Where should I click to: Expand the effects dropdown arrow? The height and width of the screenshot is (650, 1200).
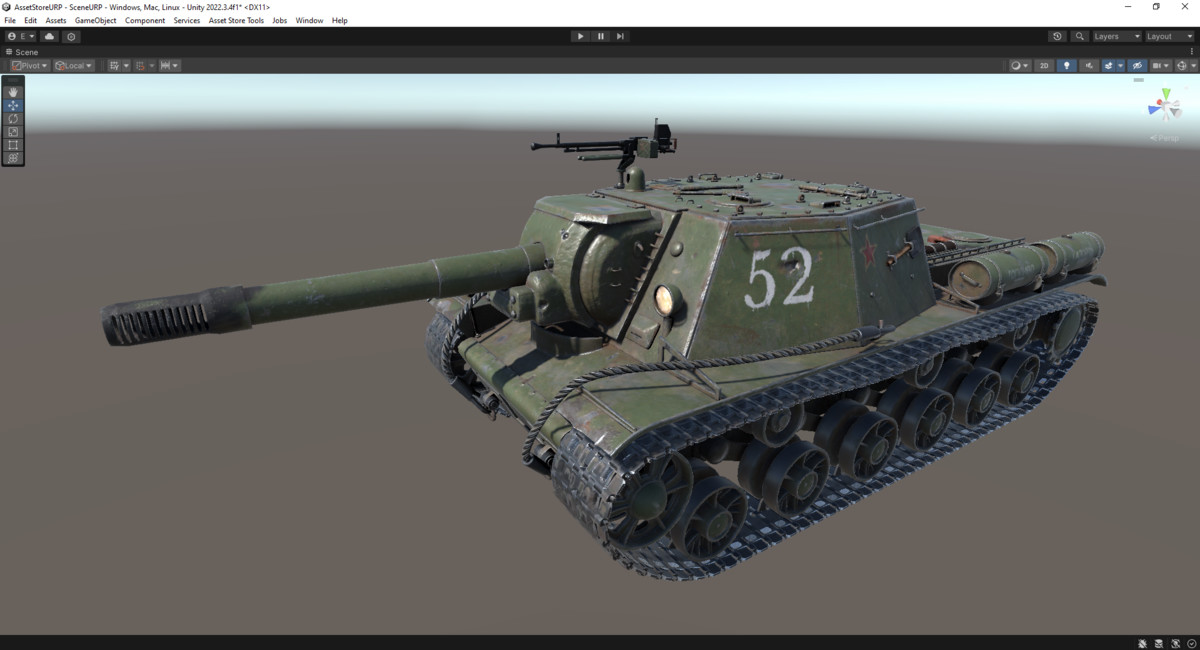[1121, 66]
